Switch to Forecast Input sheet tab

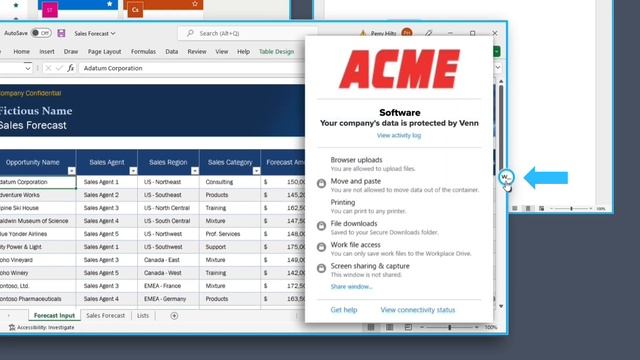[54, 316]
